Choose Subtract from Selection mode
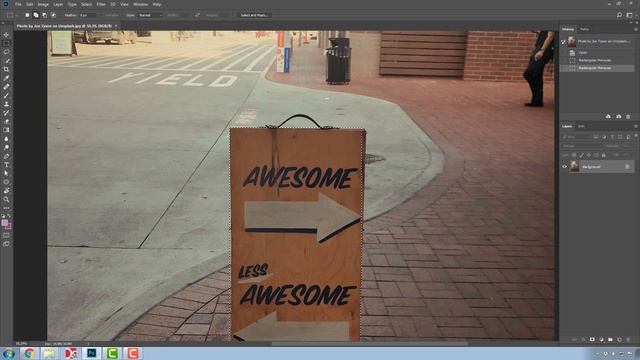The height and width of the screenshot is (360, 640). coord(44,15)
